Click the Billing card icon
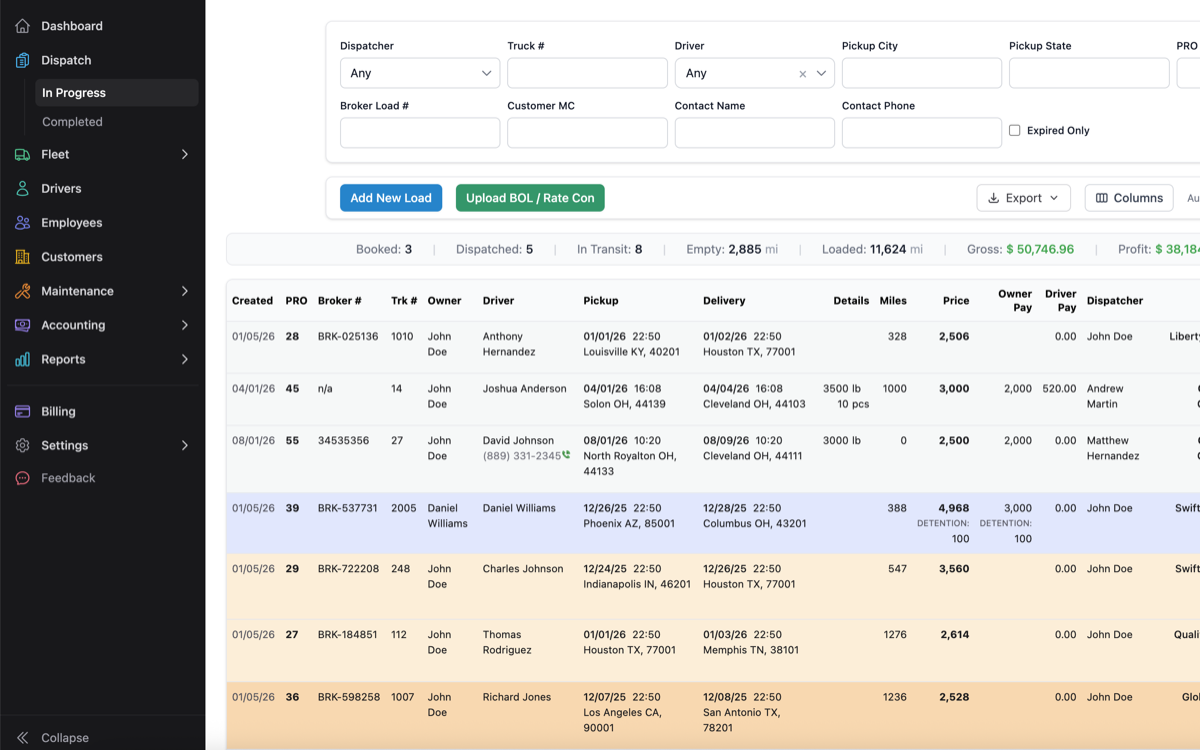 (x=22, y=411)
